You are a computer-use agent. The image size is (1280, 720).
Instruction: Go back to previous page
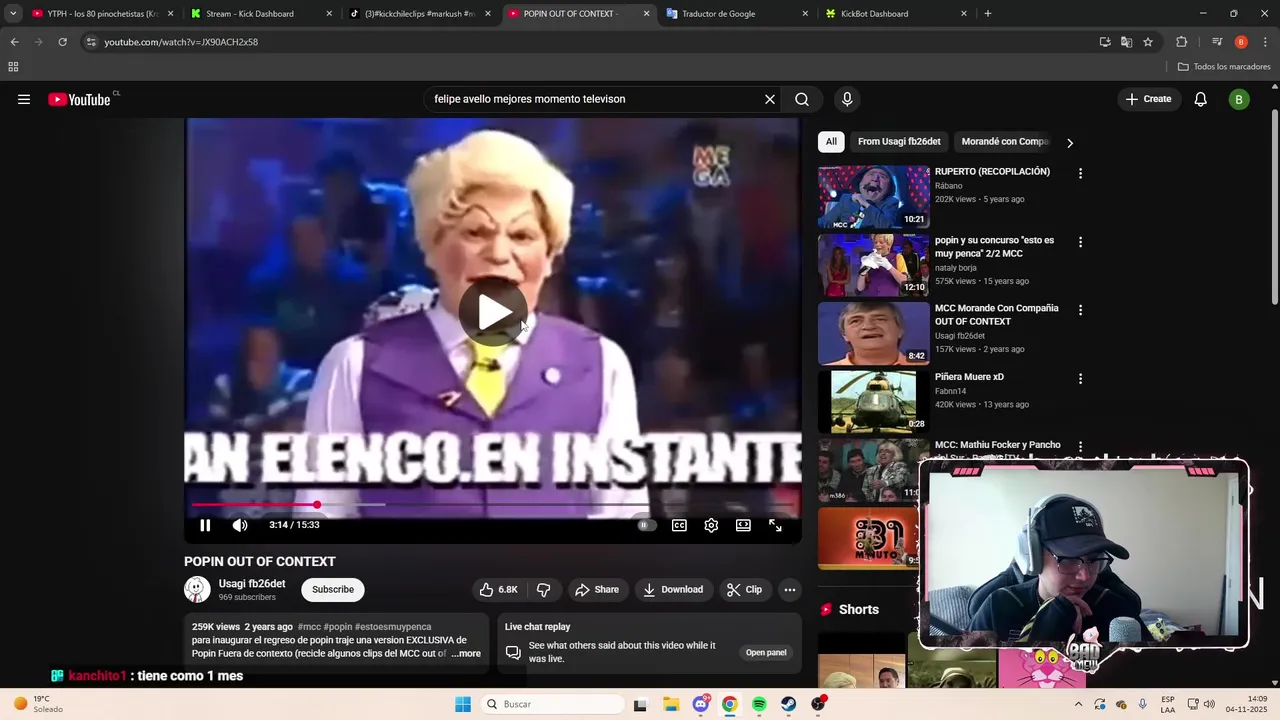tap(14, 42)
